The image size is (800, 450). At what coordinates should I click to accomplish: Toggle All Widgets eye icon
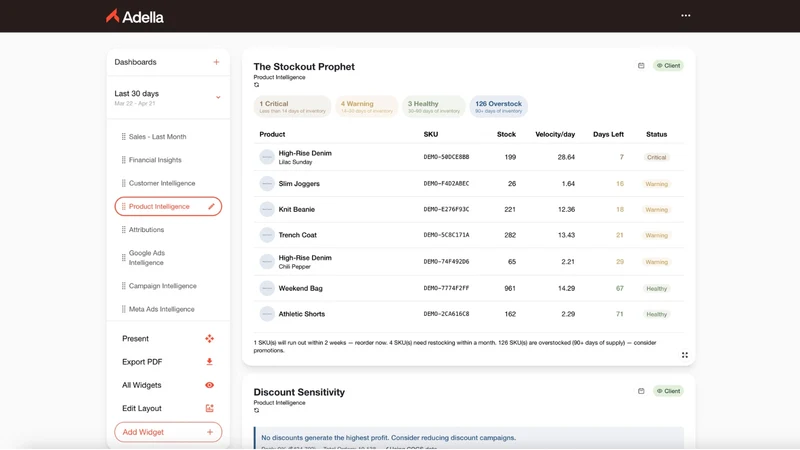pyautogui.click(x=210, y=385)
